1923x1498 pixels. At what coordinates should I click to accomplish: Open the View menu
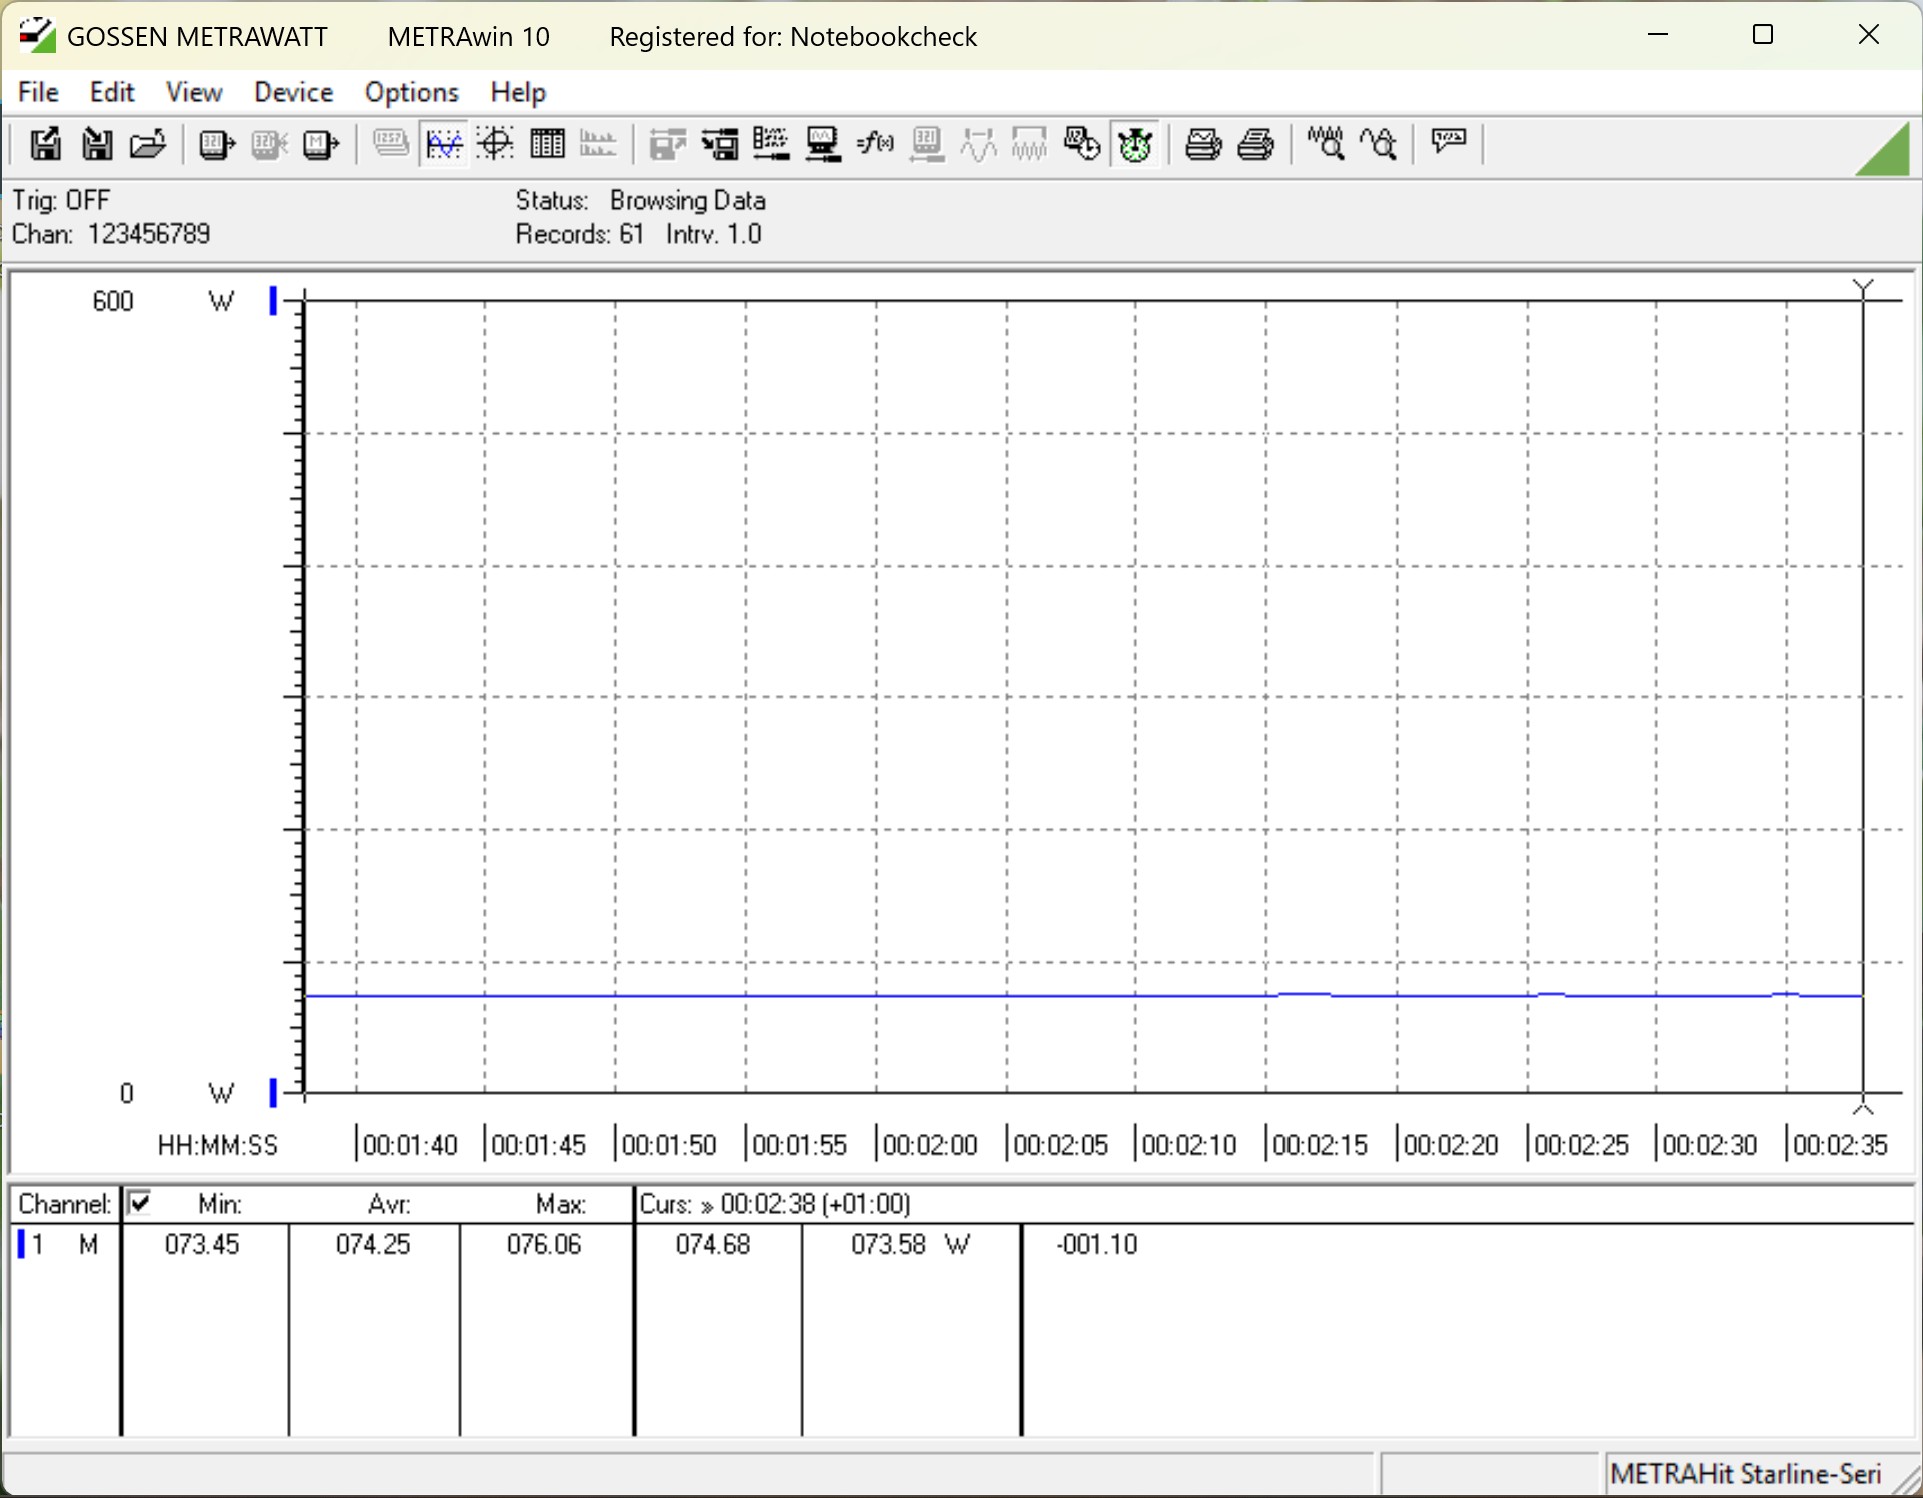[193, 92]
